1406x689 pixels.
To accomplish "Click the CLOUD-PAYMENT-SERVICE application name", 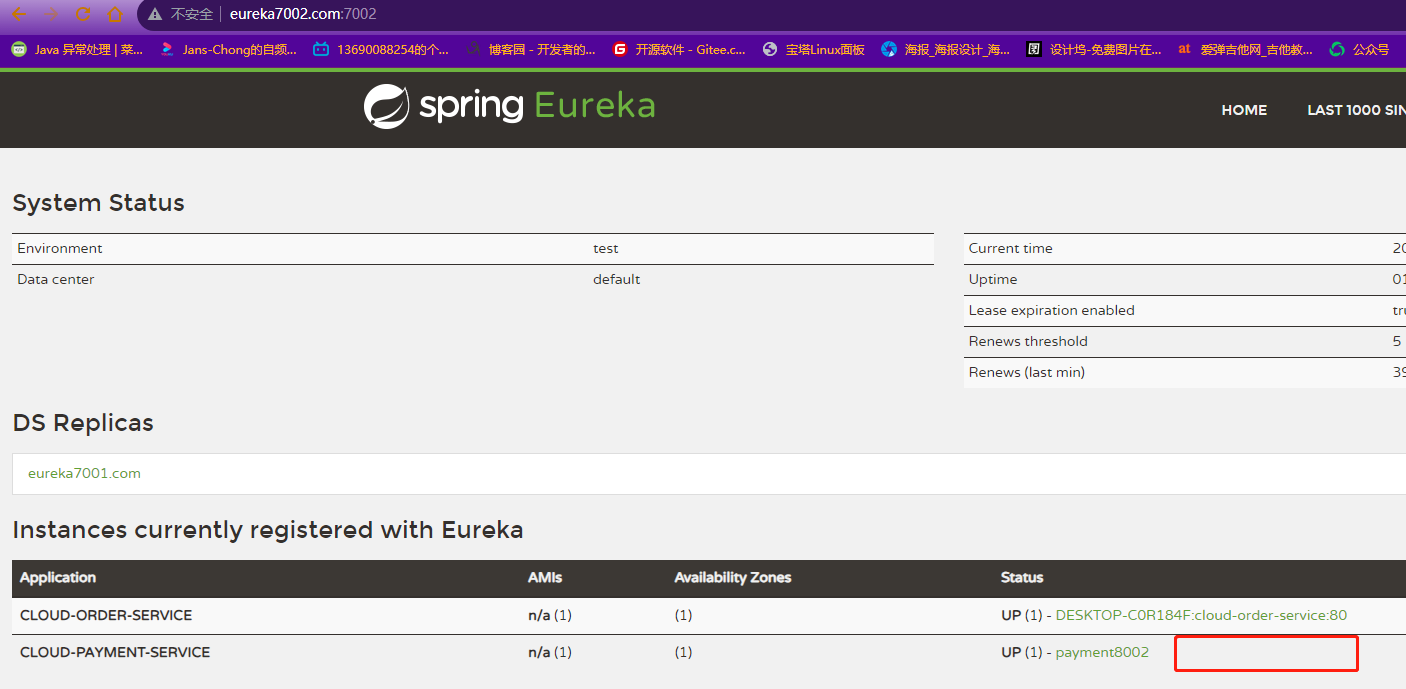I will [x=115, y=652].
